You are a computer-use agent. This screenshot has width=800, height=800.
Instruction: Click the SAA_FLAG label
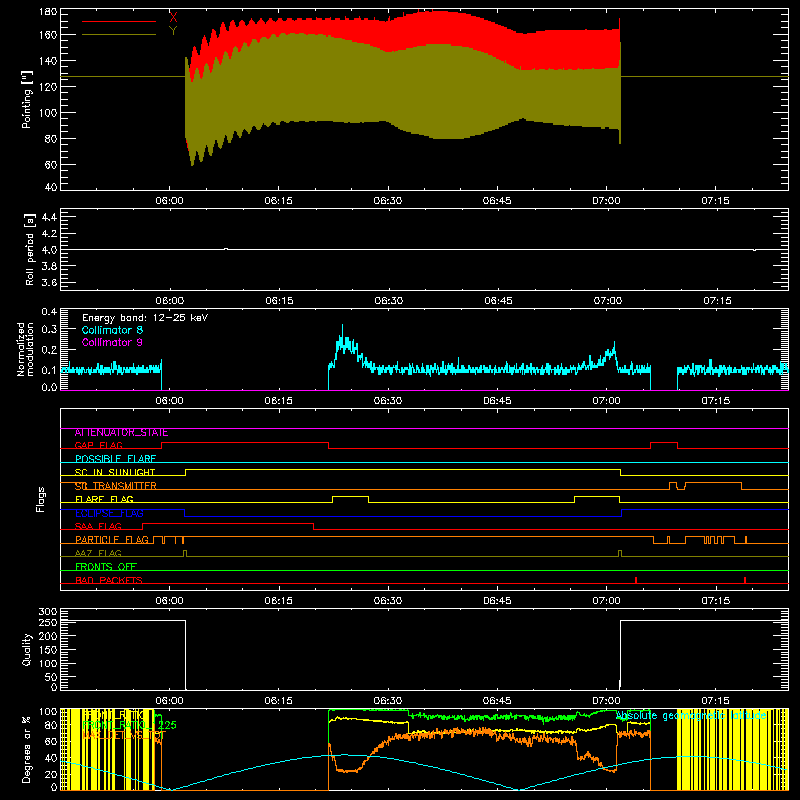tap(98, 527)
